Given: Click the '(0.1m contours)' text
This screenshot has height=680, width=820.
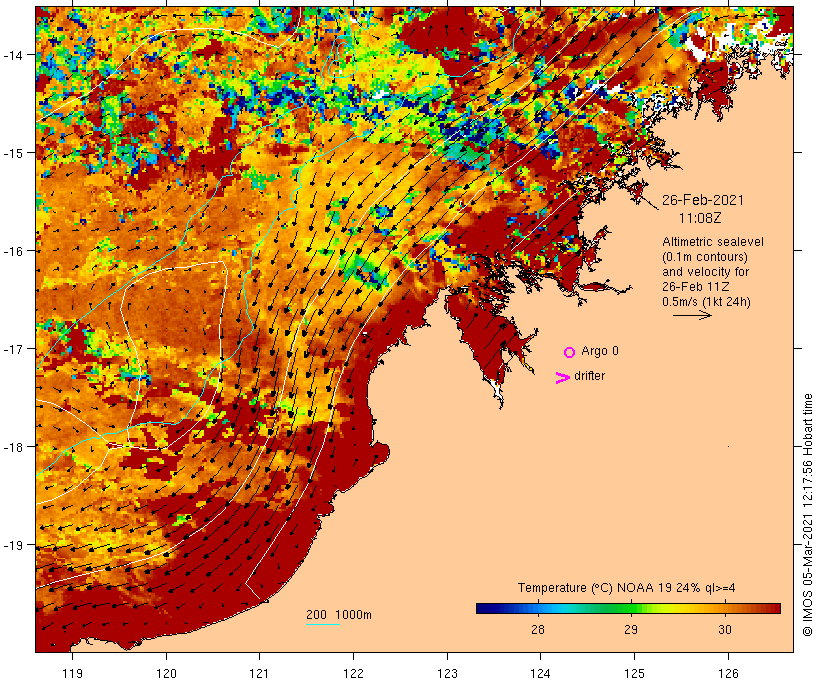Looking at the screenshot, I should click(x=704, y=257).
